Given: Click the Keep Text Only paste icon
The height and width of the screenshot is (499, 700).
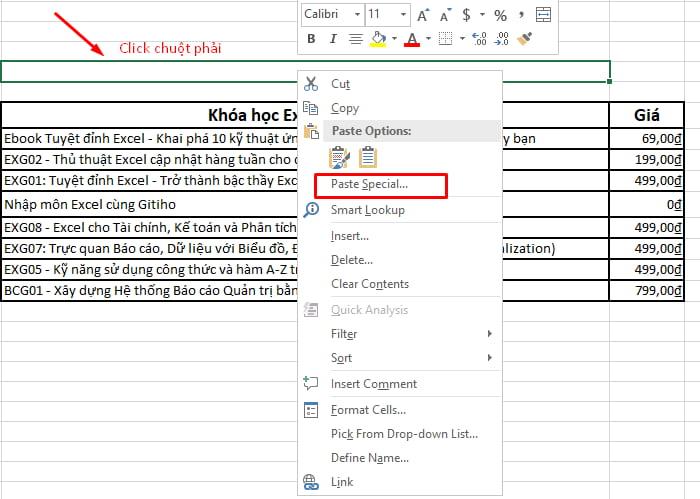Looking at the screenshot, I should 368,157.
